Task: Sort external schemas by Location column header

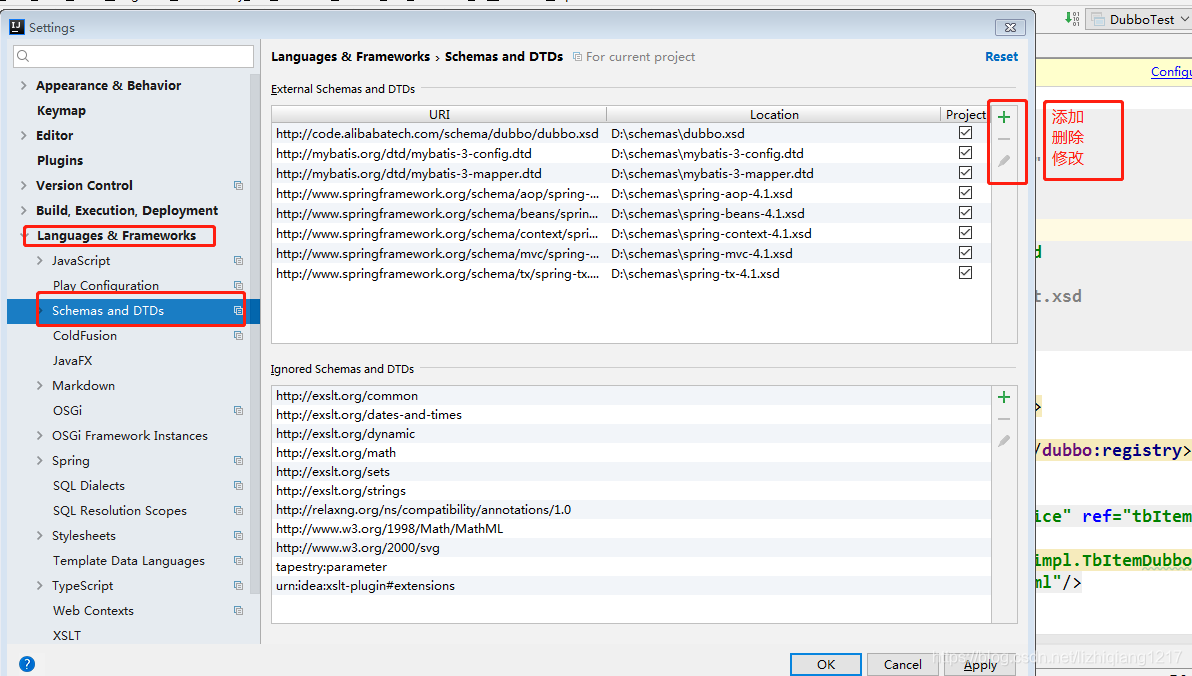Action: click(x=774, y=114)
